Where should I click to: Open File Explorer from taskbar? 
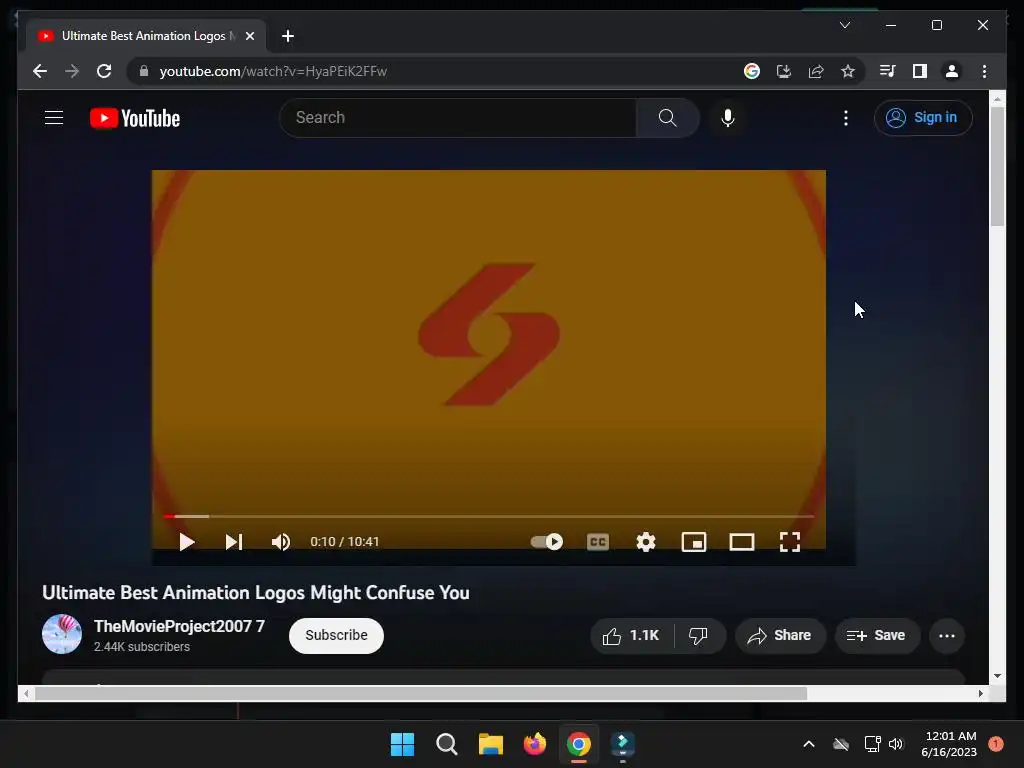click(x=490, y=744)
